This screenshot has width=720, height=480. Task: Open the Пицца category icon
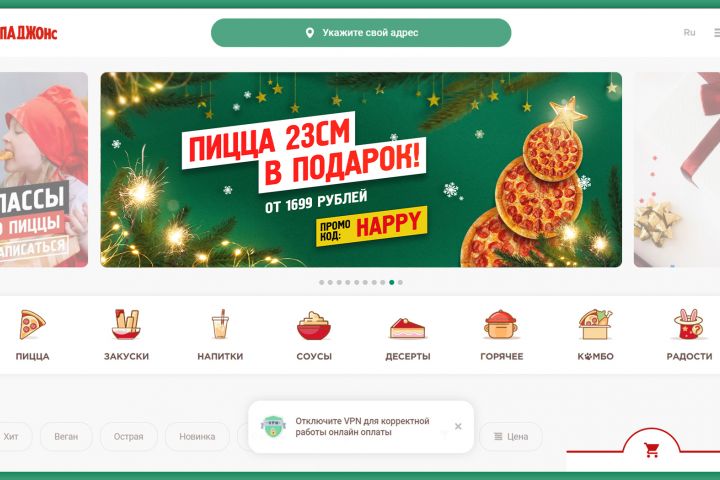click(33, 325)
